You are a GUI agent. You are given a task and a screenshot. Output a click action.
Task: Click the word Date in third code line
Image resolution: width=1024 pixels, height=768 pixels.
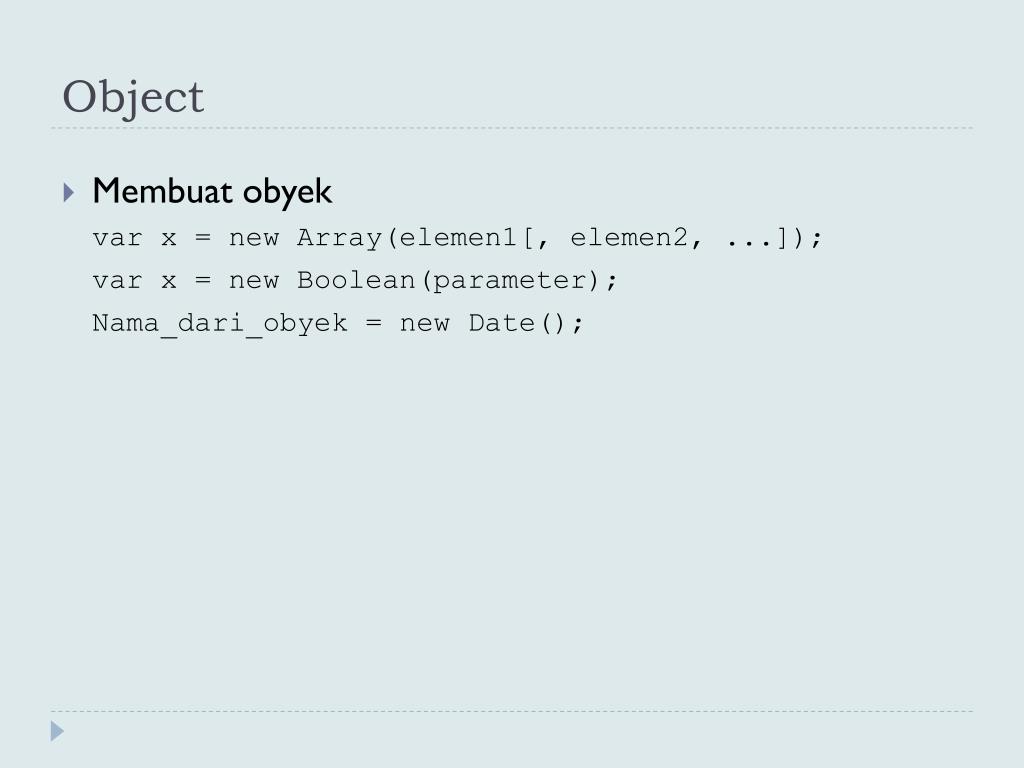point(502,323)
